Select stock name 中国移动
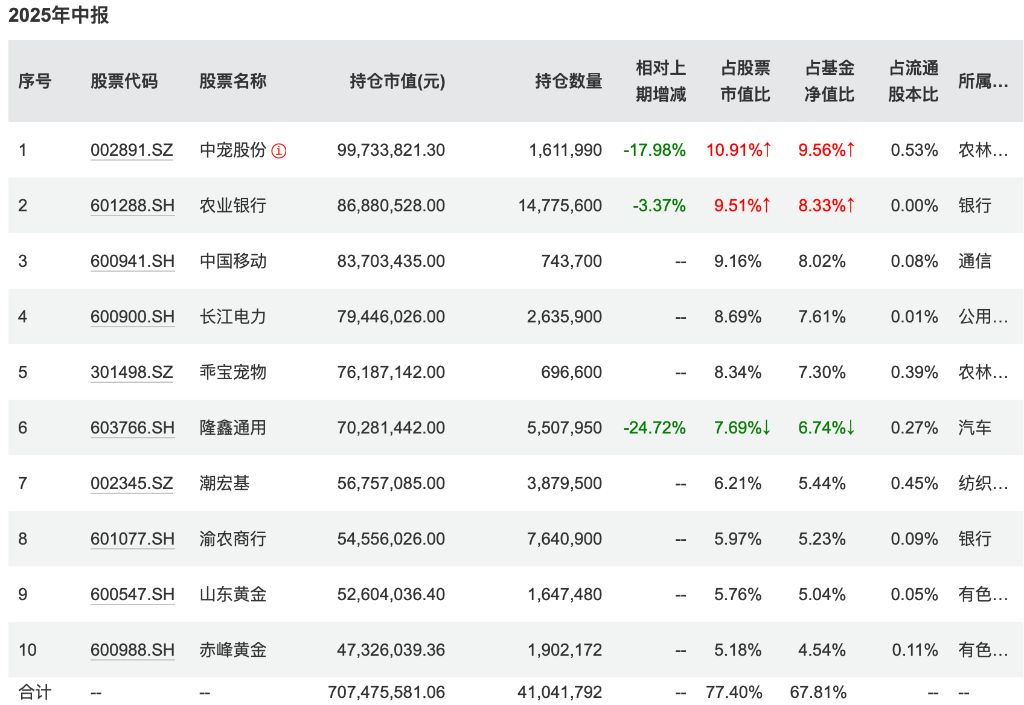This screenshot has width=1024, height=705. click(233, 261)
